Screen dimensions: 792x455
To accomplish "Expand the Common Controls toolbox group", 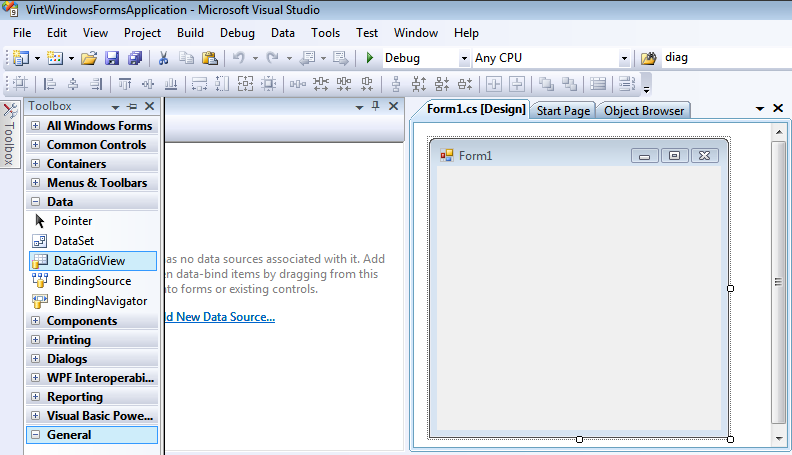I will click(x=36, y=145).
